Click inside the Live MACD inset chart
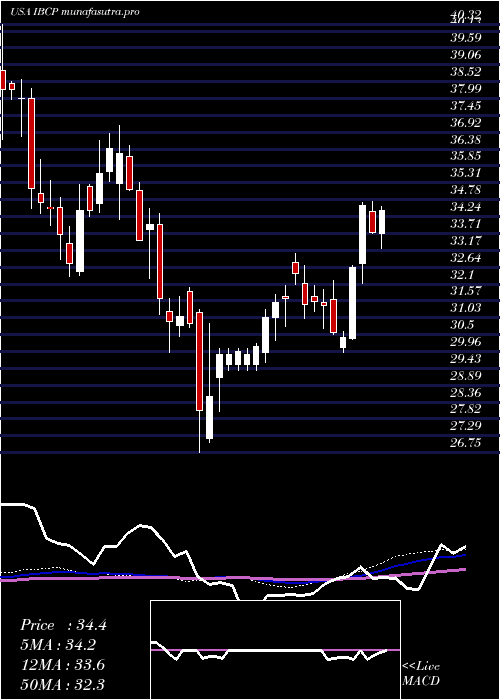This screenshot has width=500, height=700. point(275,650)
